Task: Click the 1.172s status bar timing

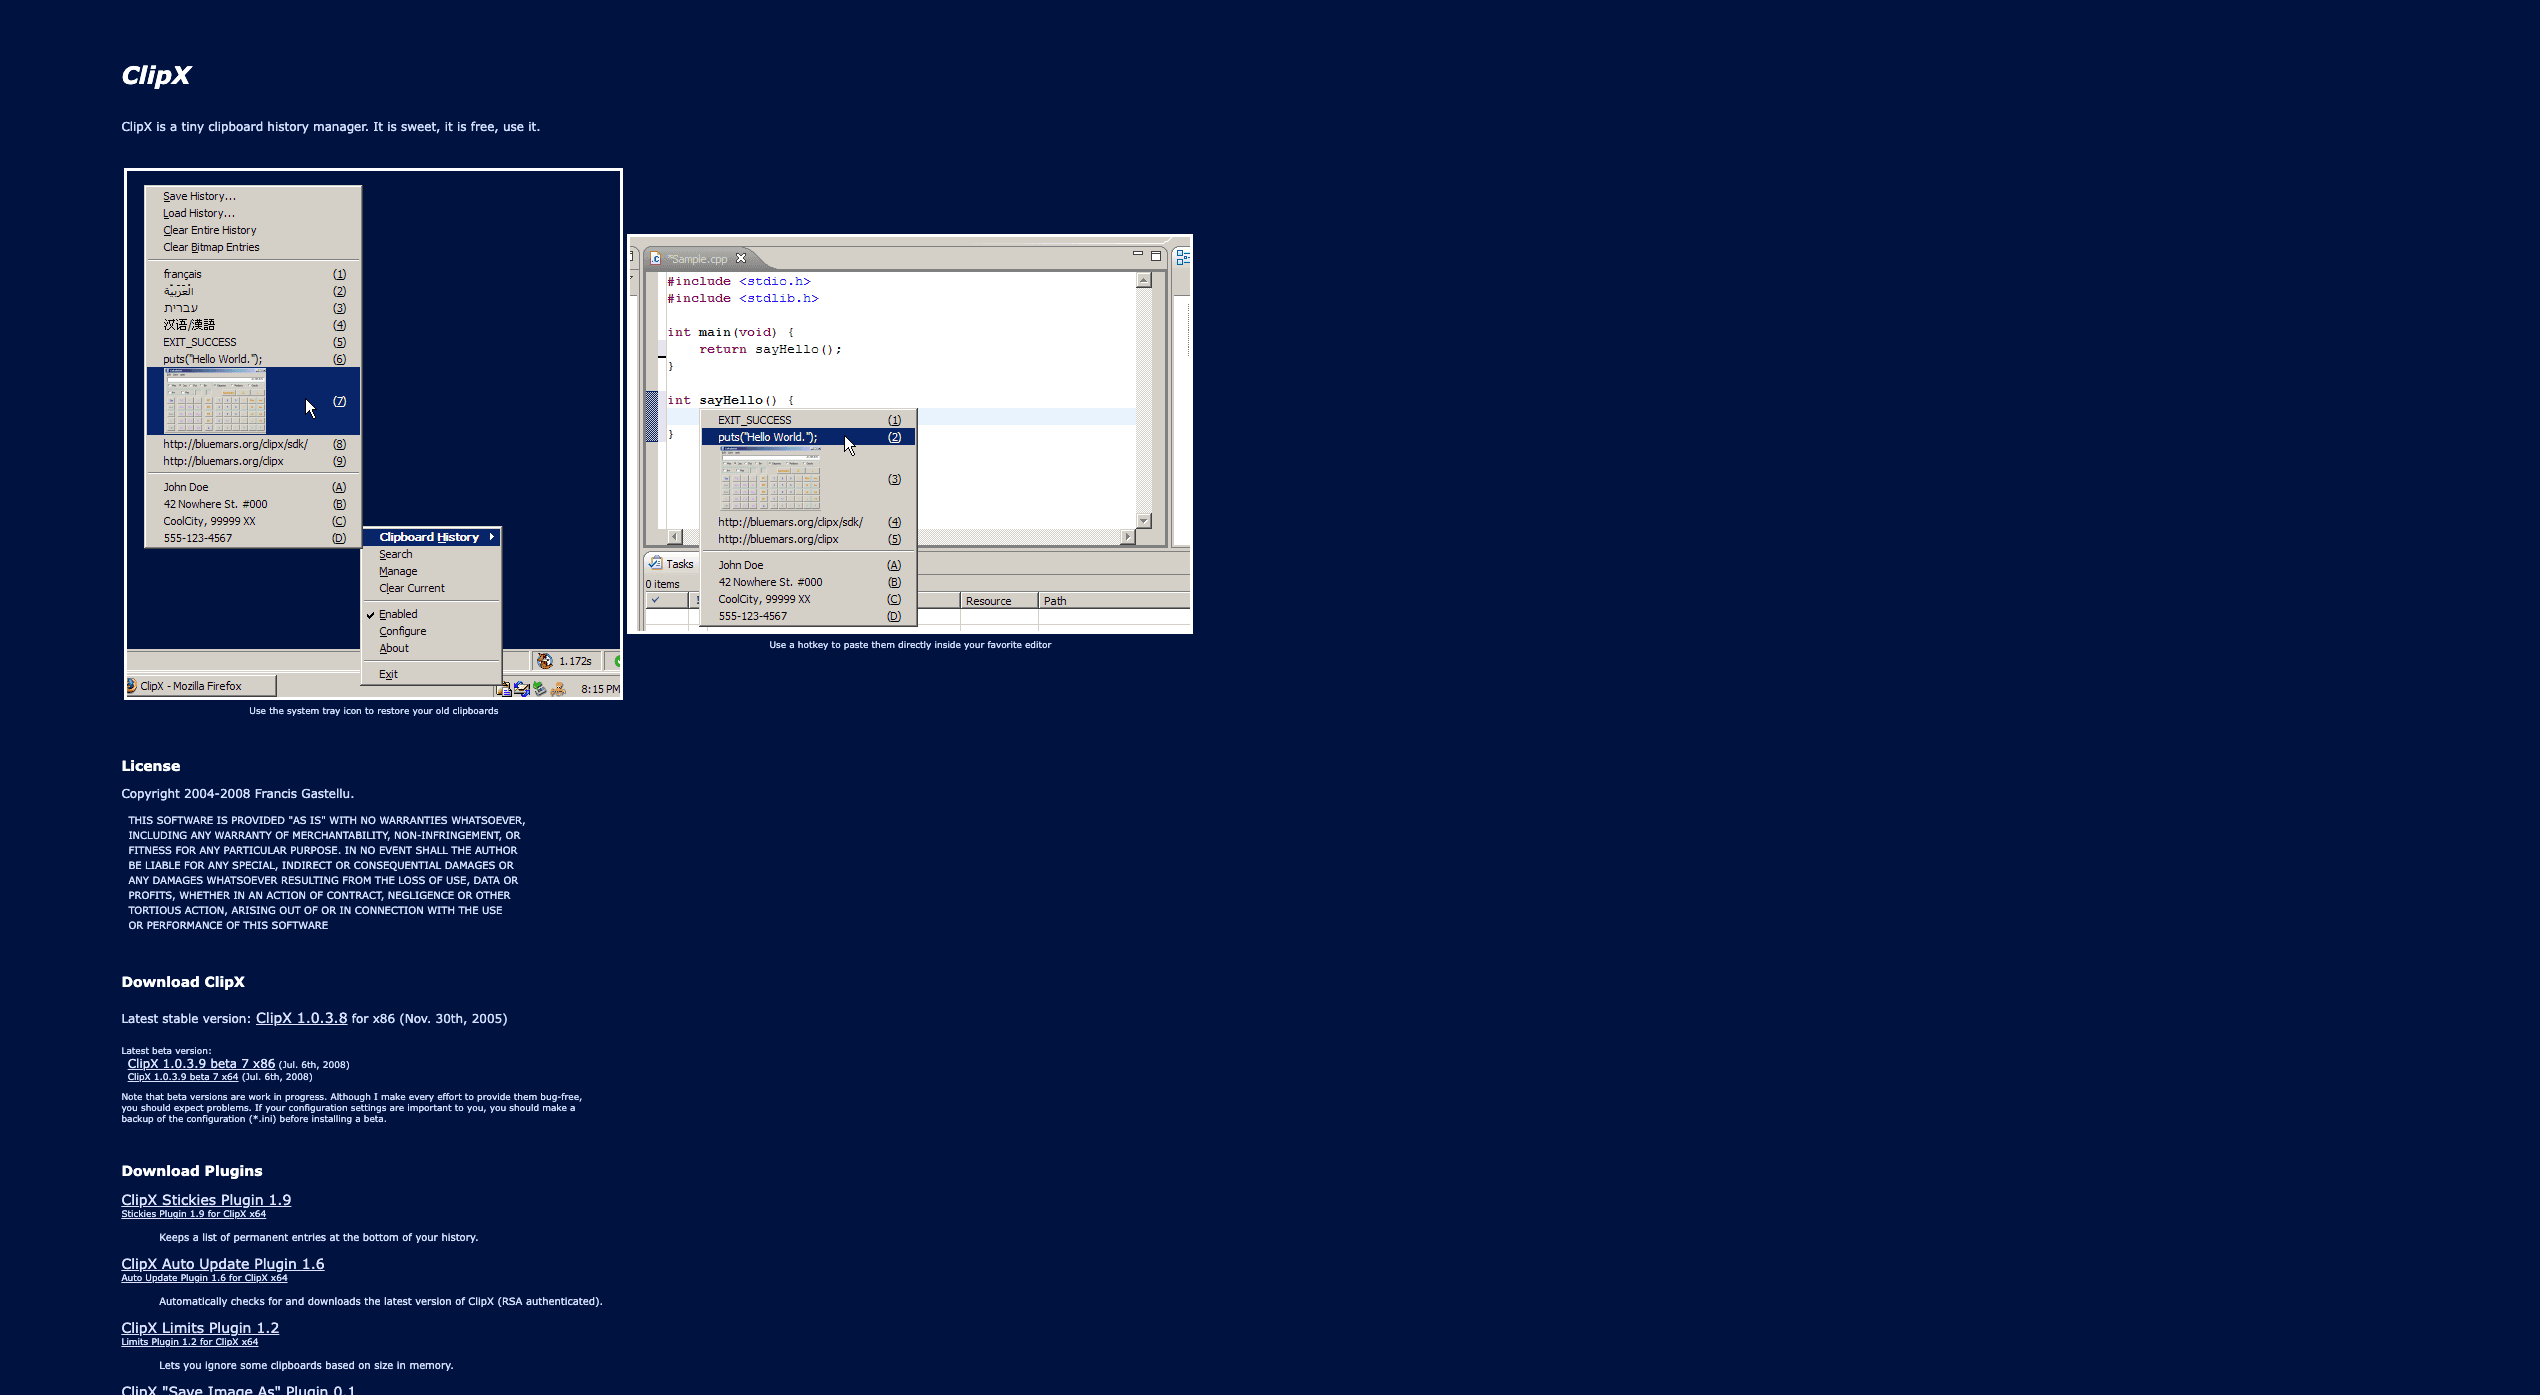Action: [x=575, y=661]
